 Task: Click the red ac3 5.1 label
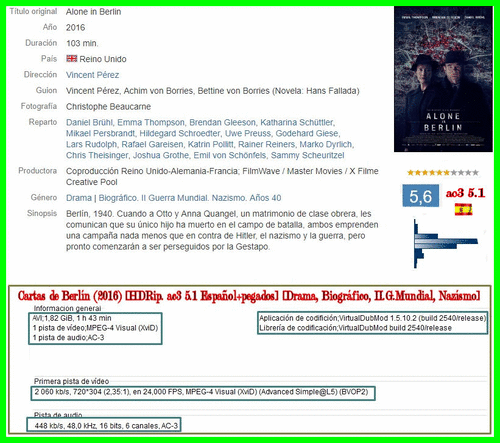[x=465, y=193]
